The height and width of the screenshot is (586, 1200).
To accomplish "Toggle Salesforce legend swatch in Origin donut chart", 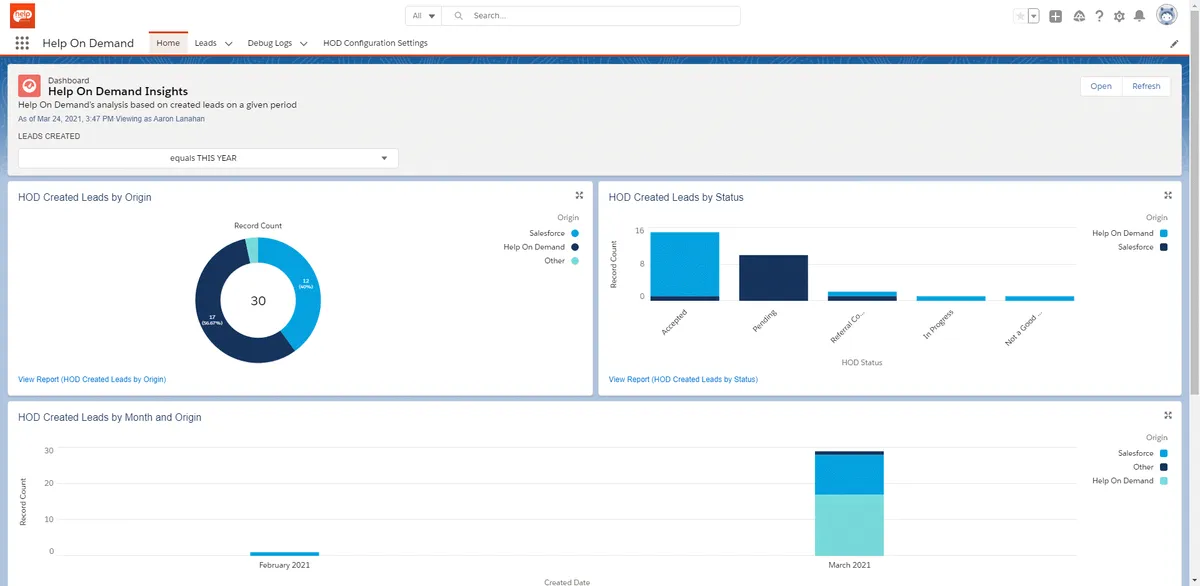I will pyautogui.click(x=575, y=233).
